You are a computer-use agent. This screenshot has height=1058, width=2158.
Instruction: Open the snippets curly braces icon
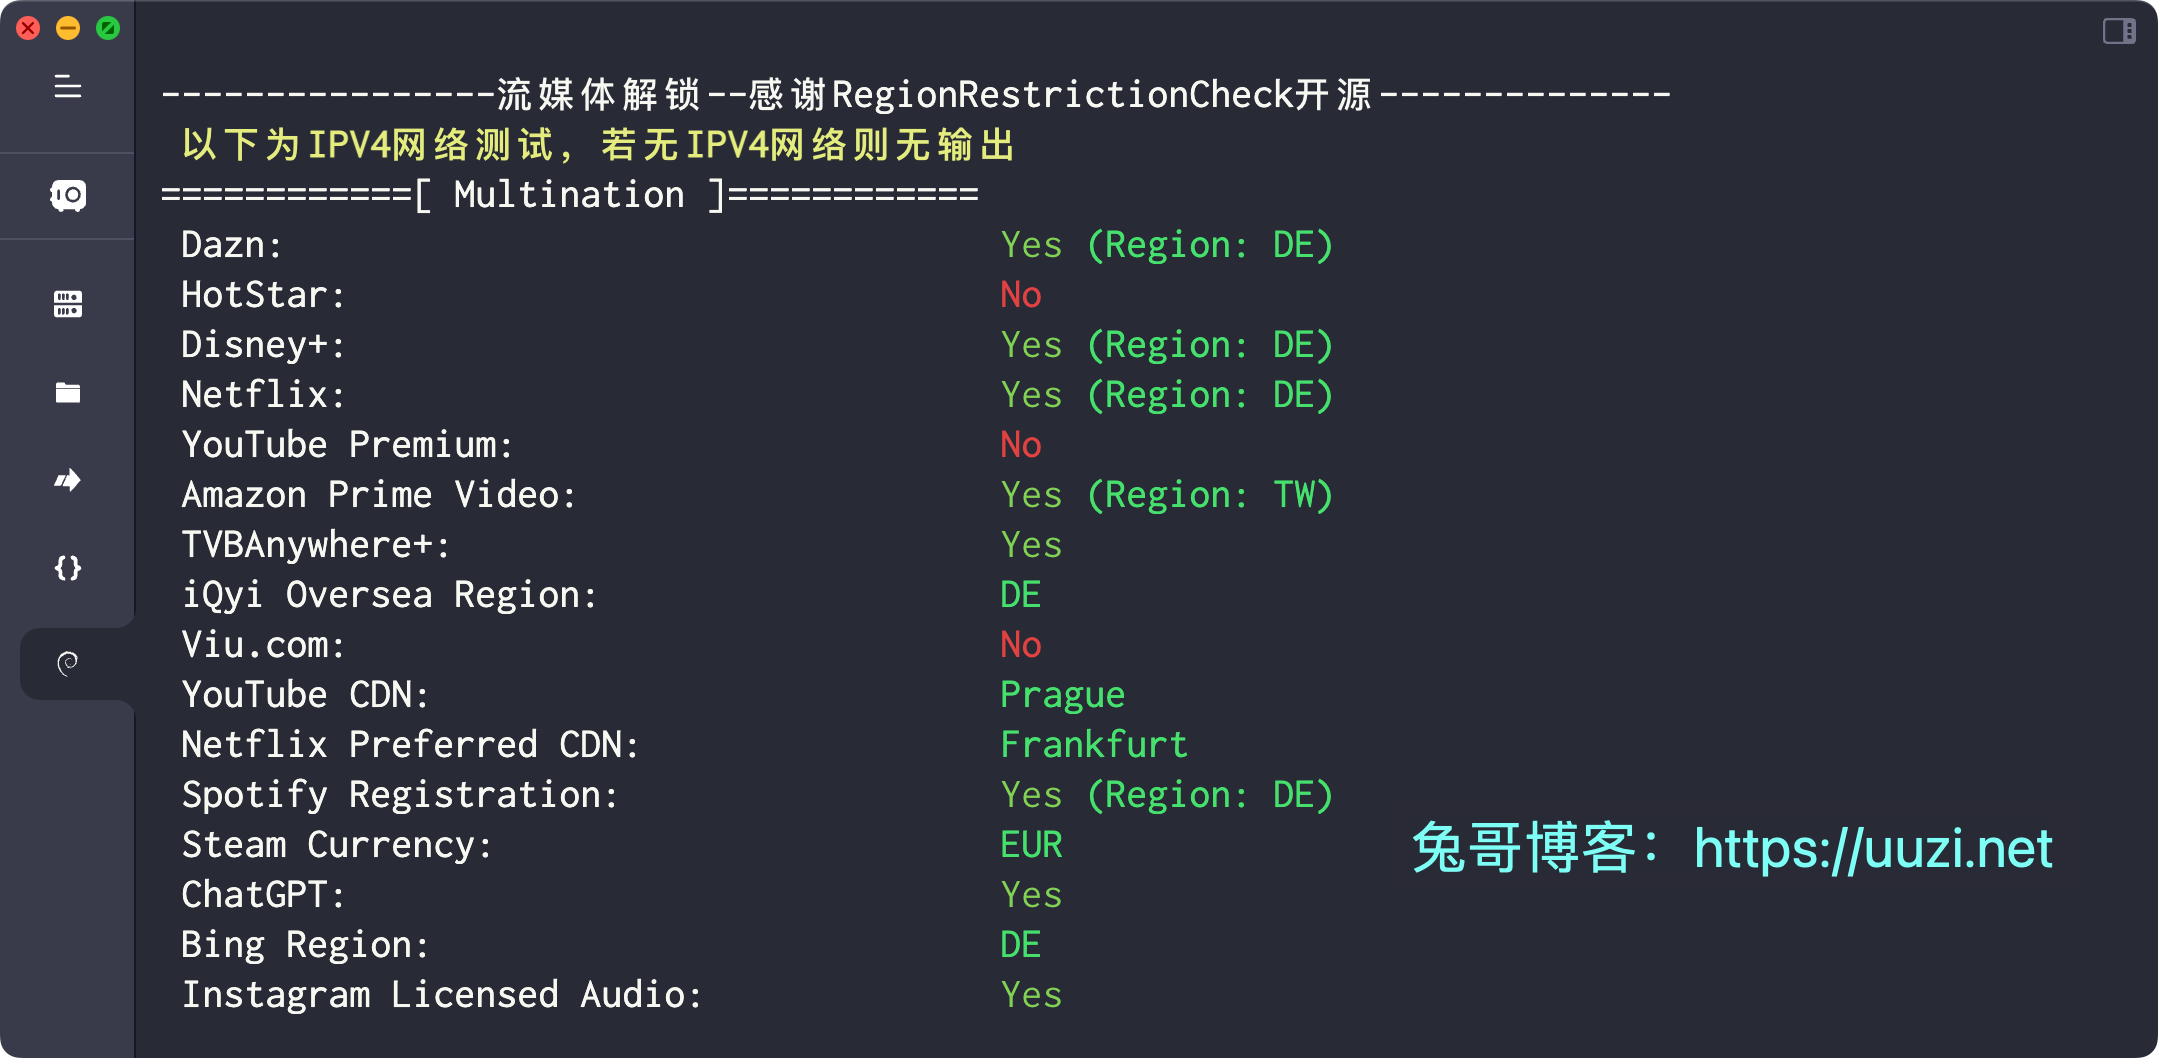(x=68, y=568)
